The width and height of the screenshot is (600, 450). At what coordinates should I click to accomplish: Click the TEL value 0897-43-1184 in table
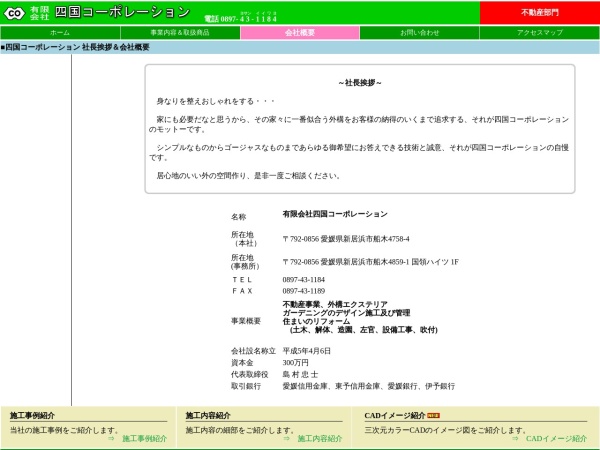pos(303,280)
